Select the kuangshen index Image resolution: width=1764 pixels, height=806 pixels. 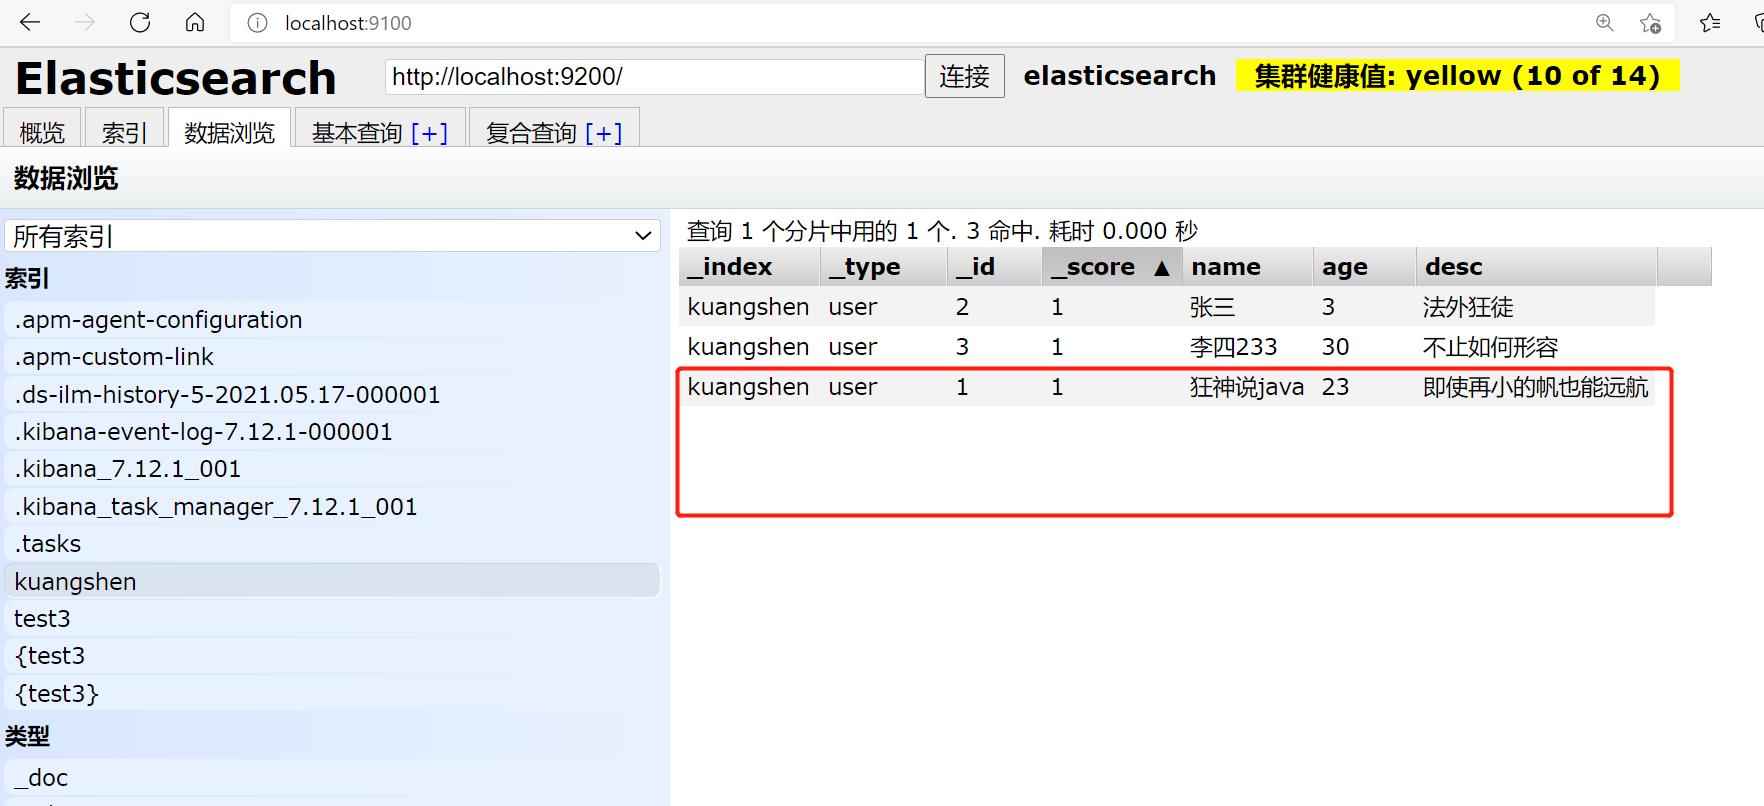tap(332, 581)
